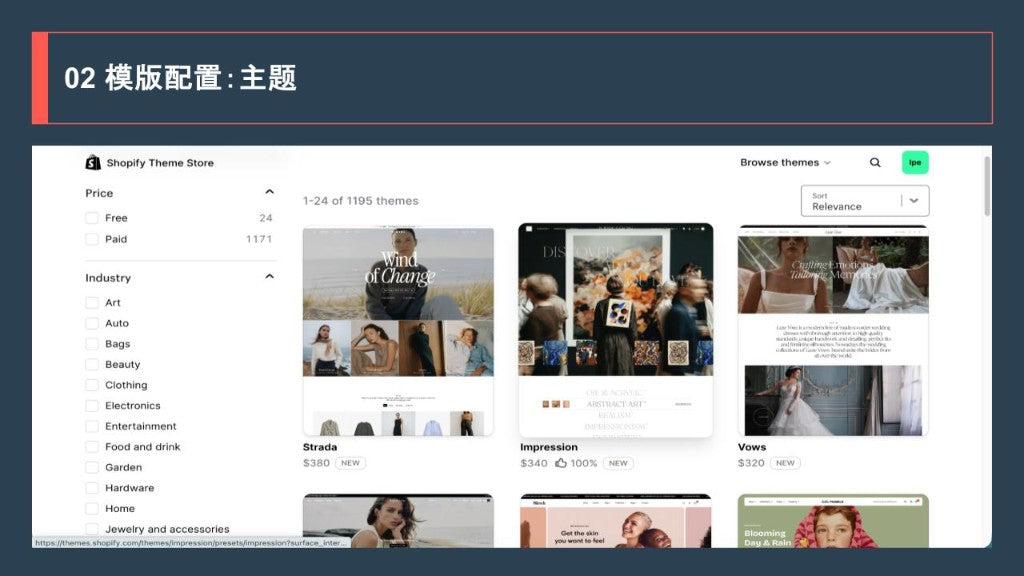Check the Jewelry and accessories filter
1024x576 pixels.
click(92, 529)
